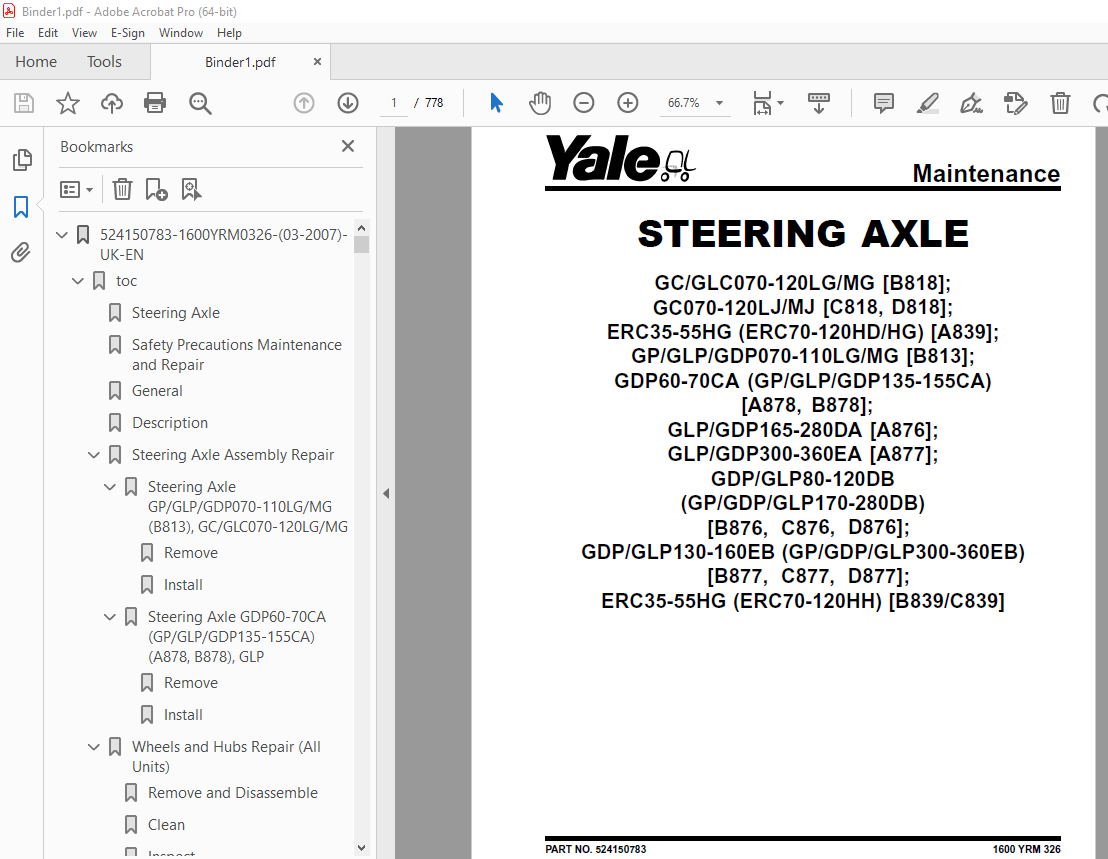Open the Clean bookmark
The height and width of the screenshot is (859, 1108).
166,825
